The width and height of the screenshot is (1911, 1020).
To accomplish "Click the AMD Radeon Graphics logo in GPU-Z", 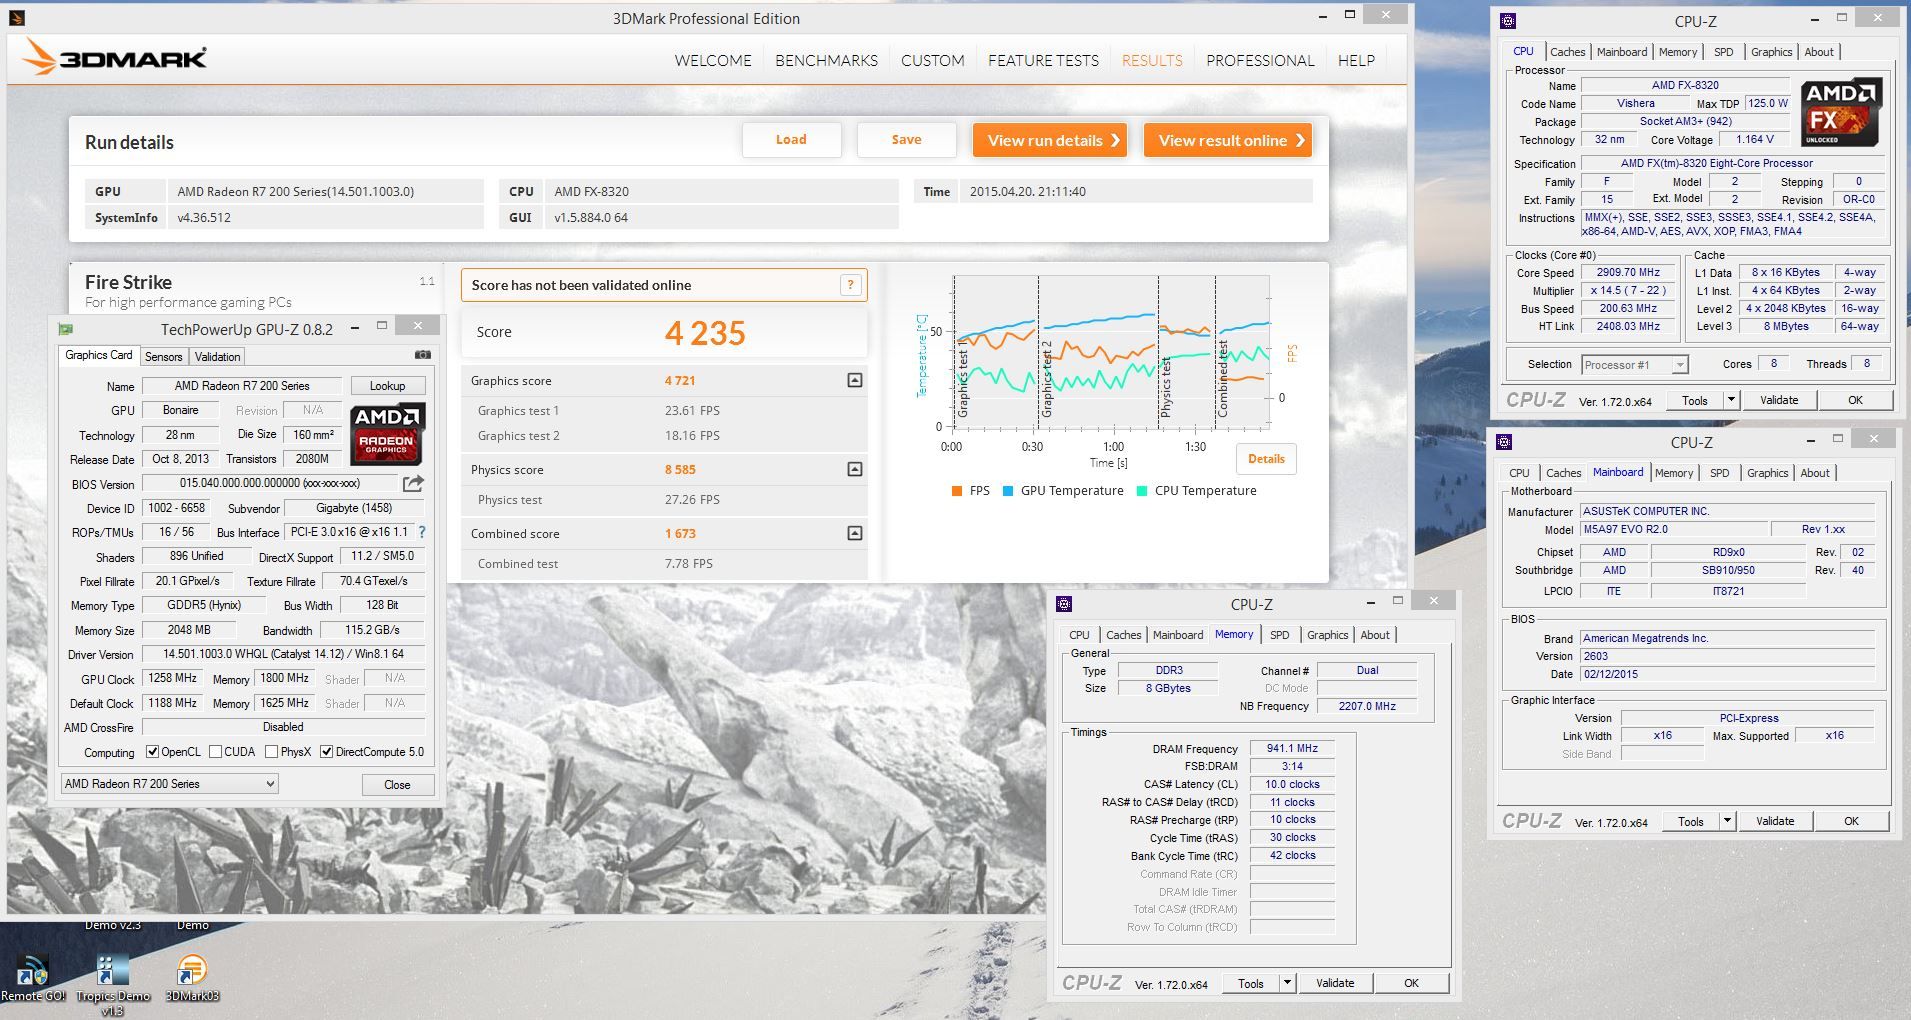I will point(388,434).
